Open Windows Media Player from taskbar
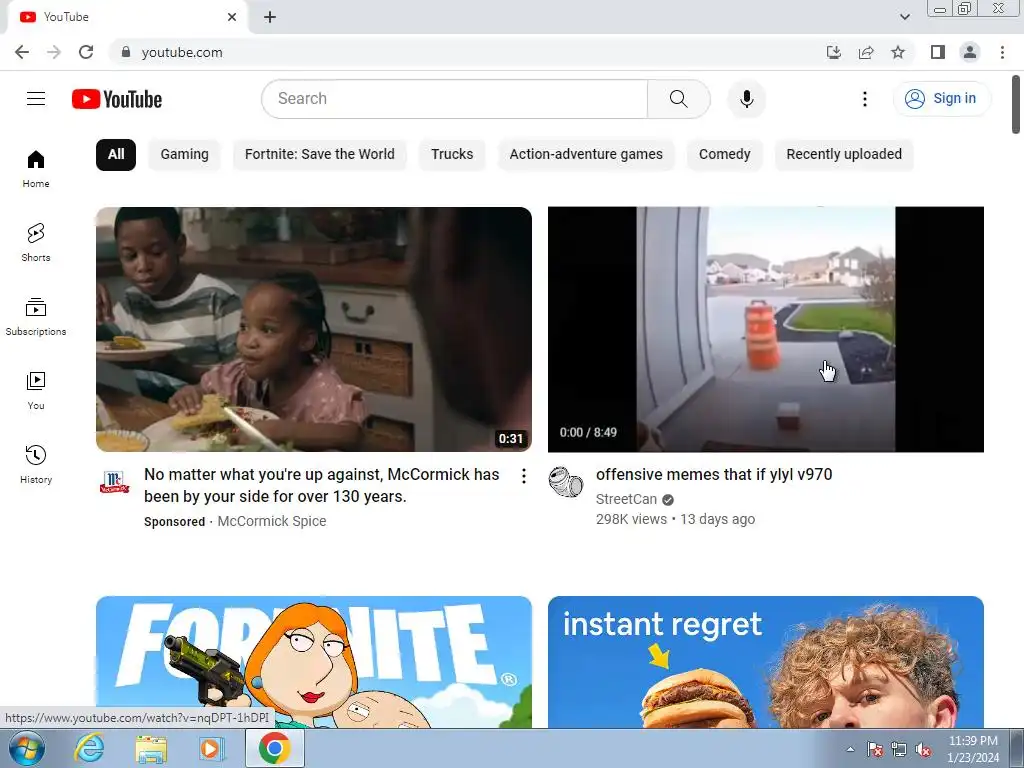Viewport: 1024px width, 768px height. 211,748
